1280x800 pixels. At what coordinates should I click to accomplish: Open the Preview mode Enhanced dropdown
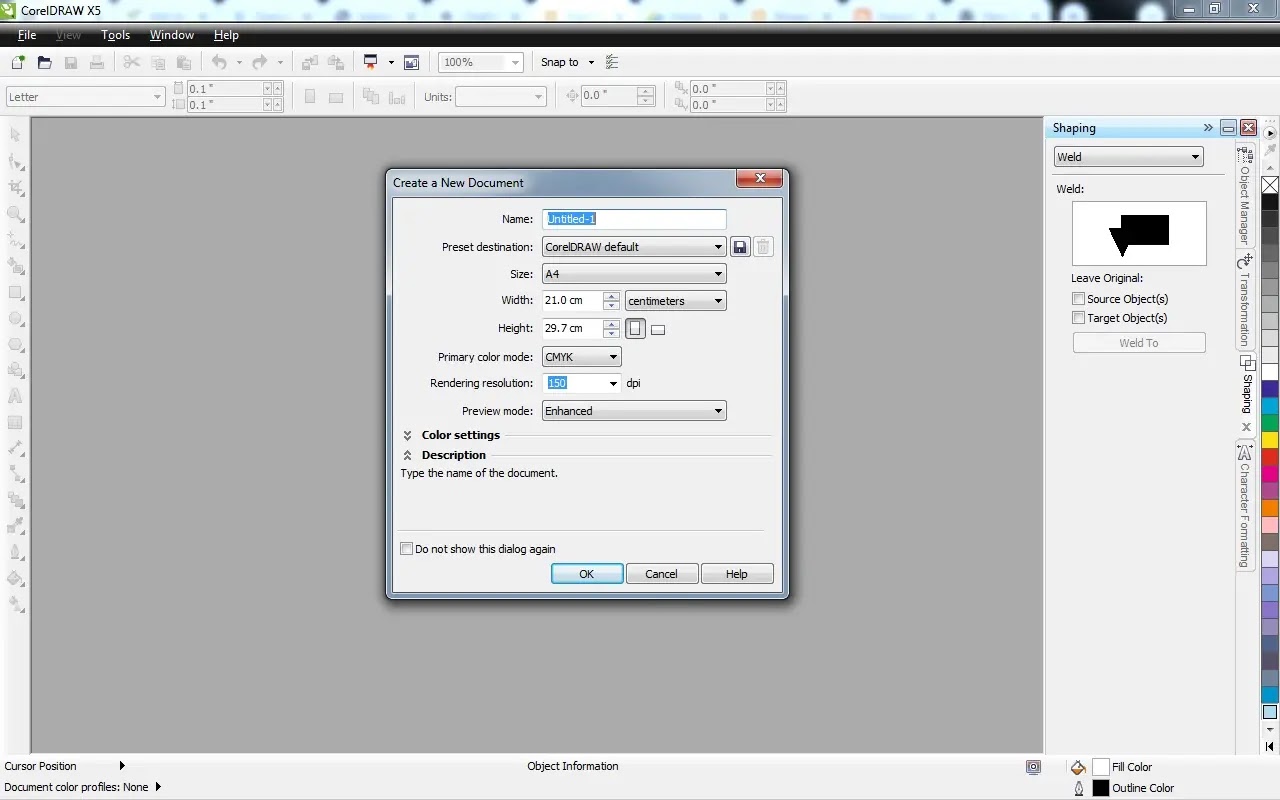coord(634,411)
